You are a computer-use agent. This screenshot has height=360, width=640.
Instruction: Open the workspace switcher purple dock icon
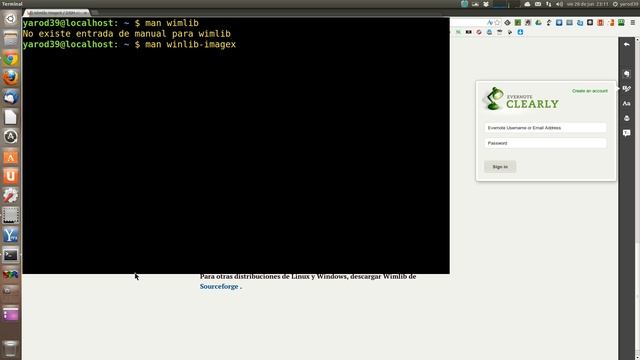[11, 314]
